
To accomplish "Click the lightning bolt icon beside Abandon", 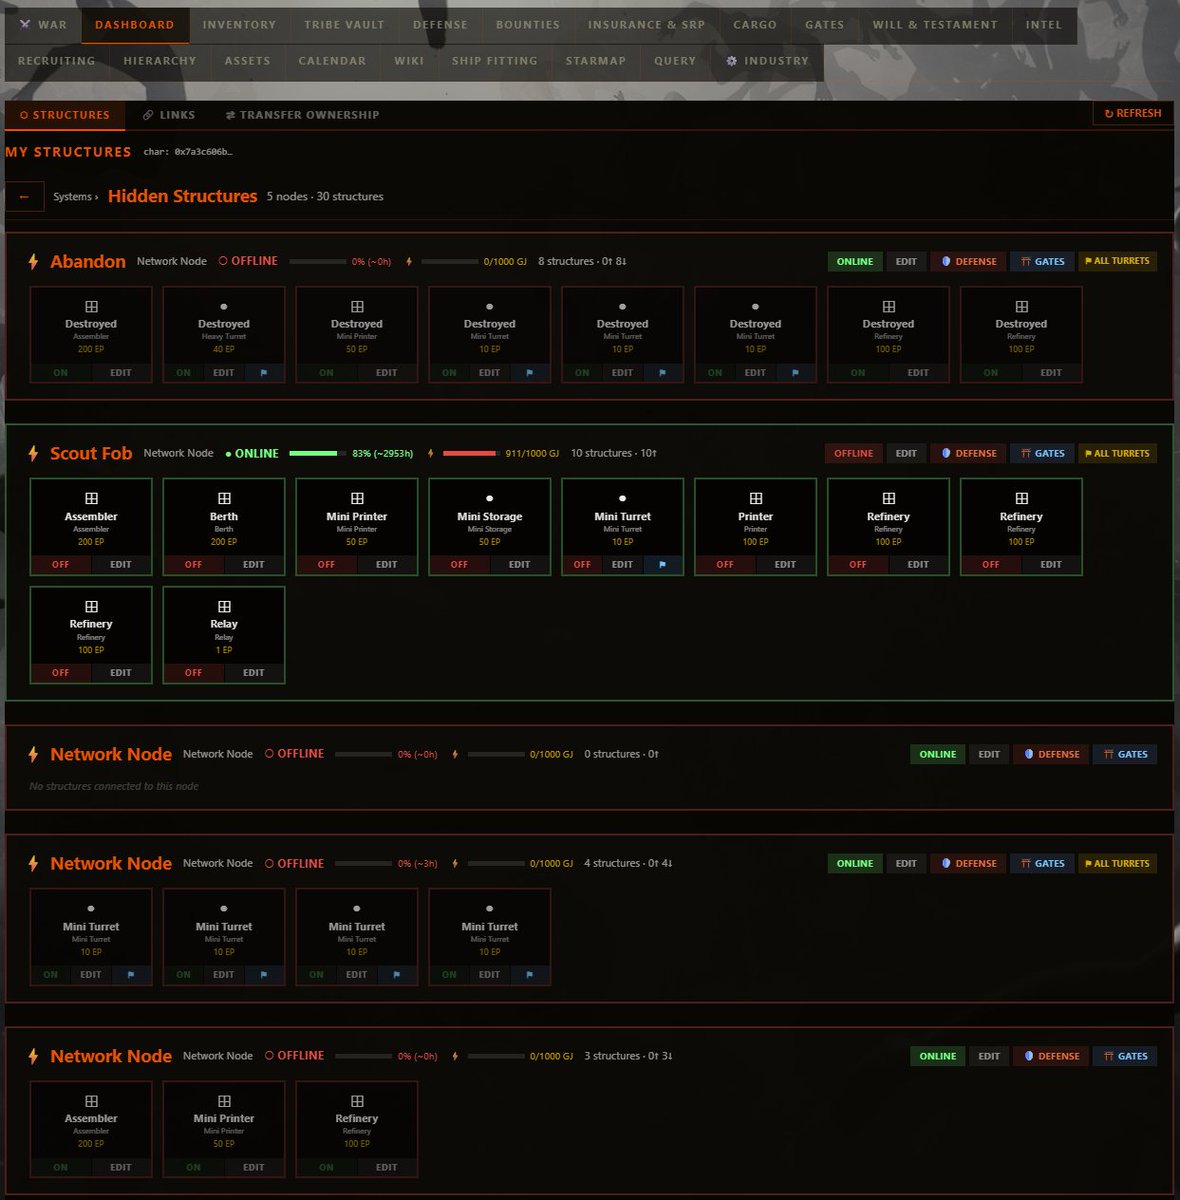I will point(33,262).
